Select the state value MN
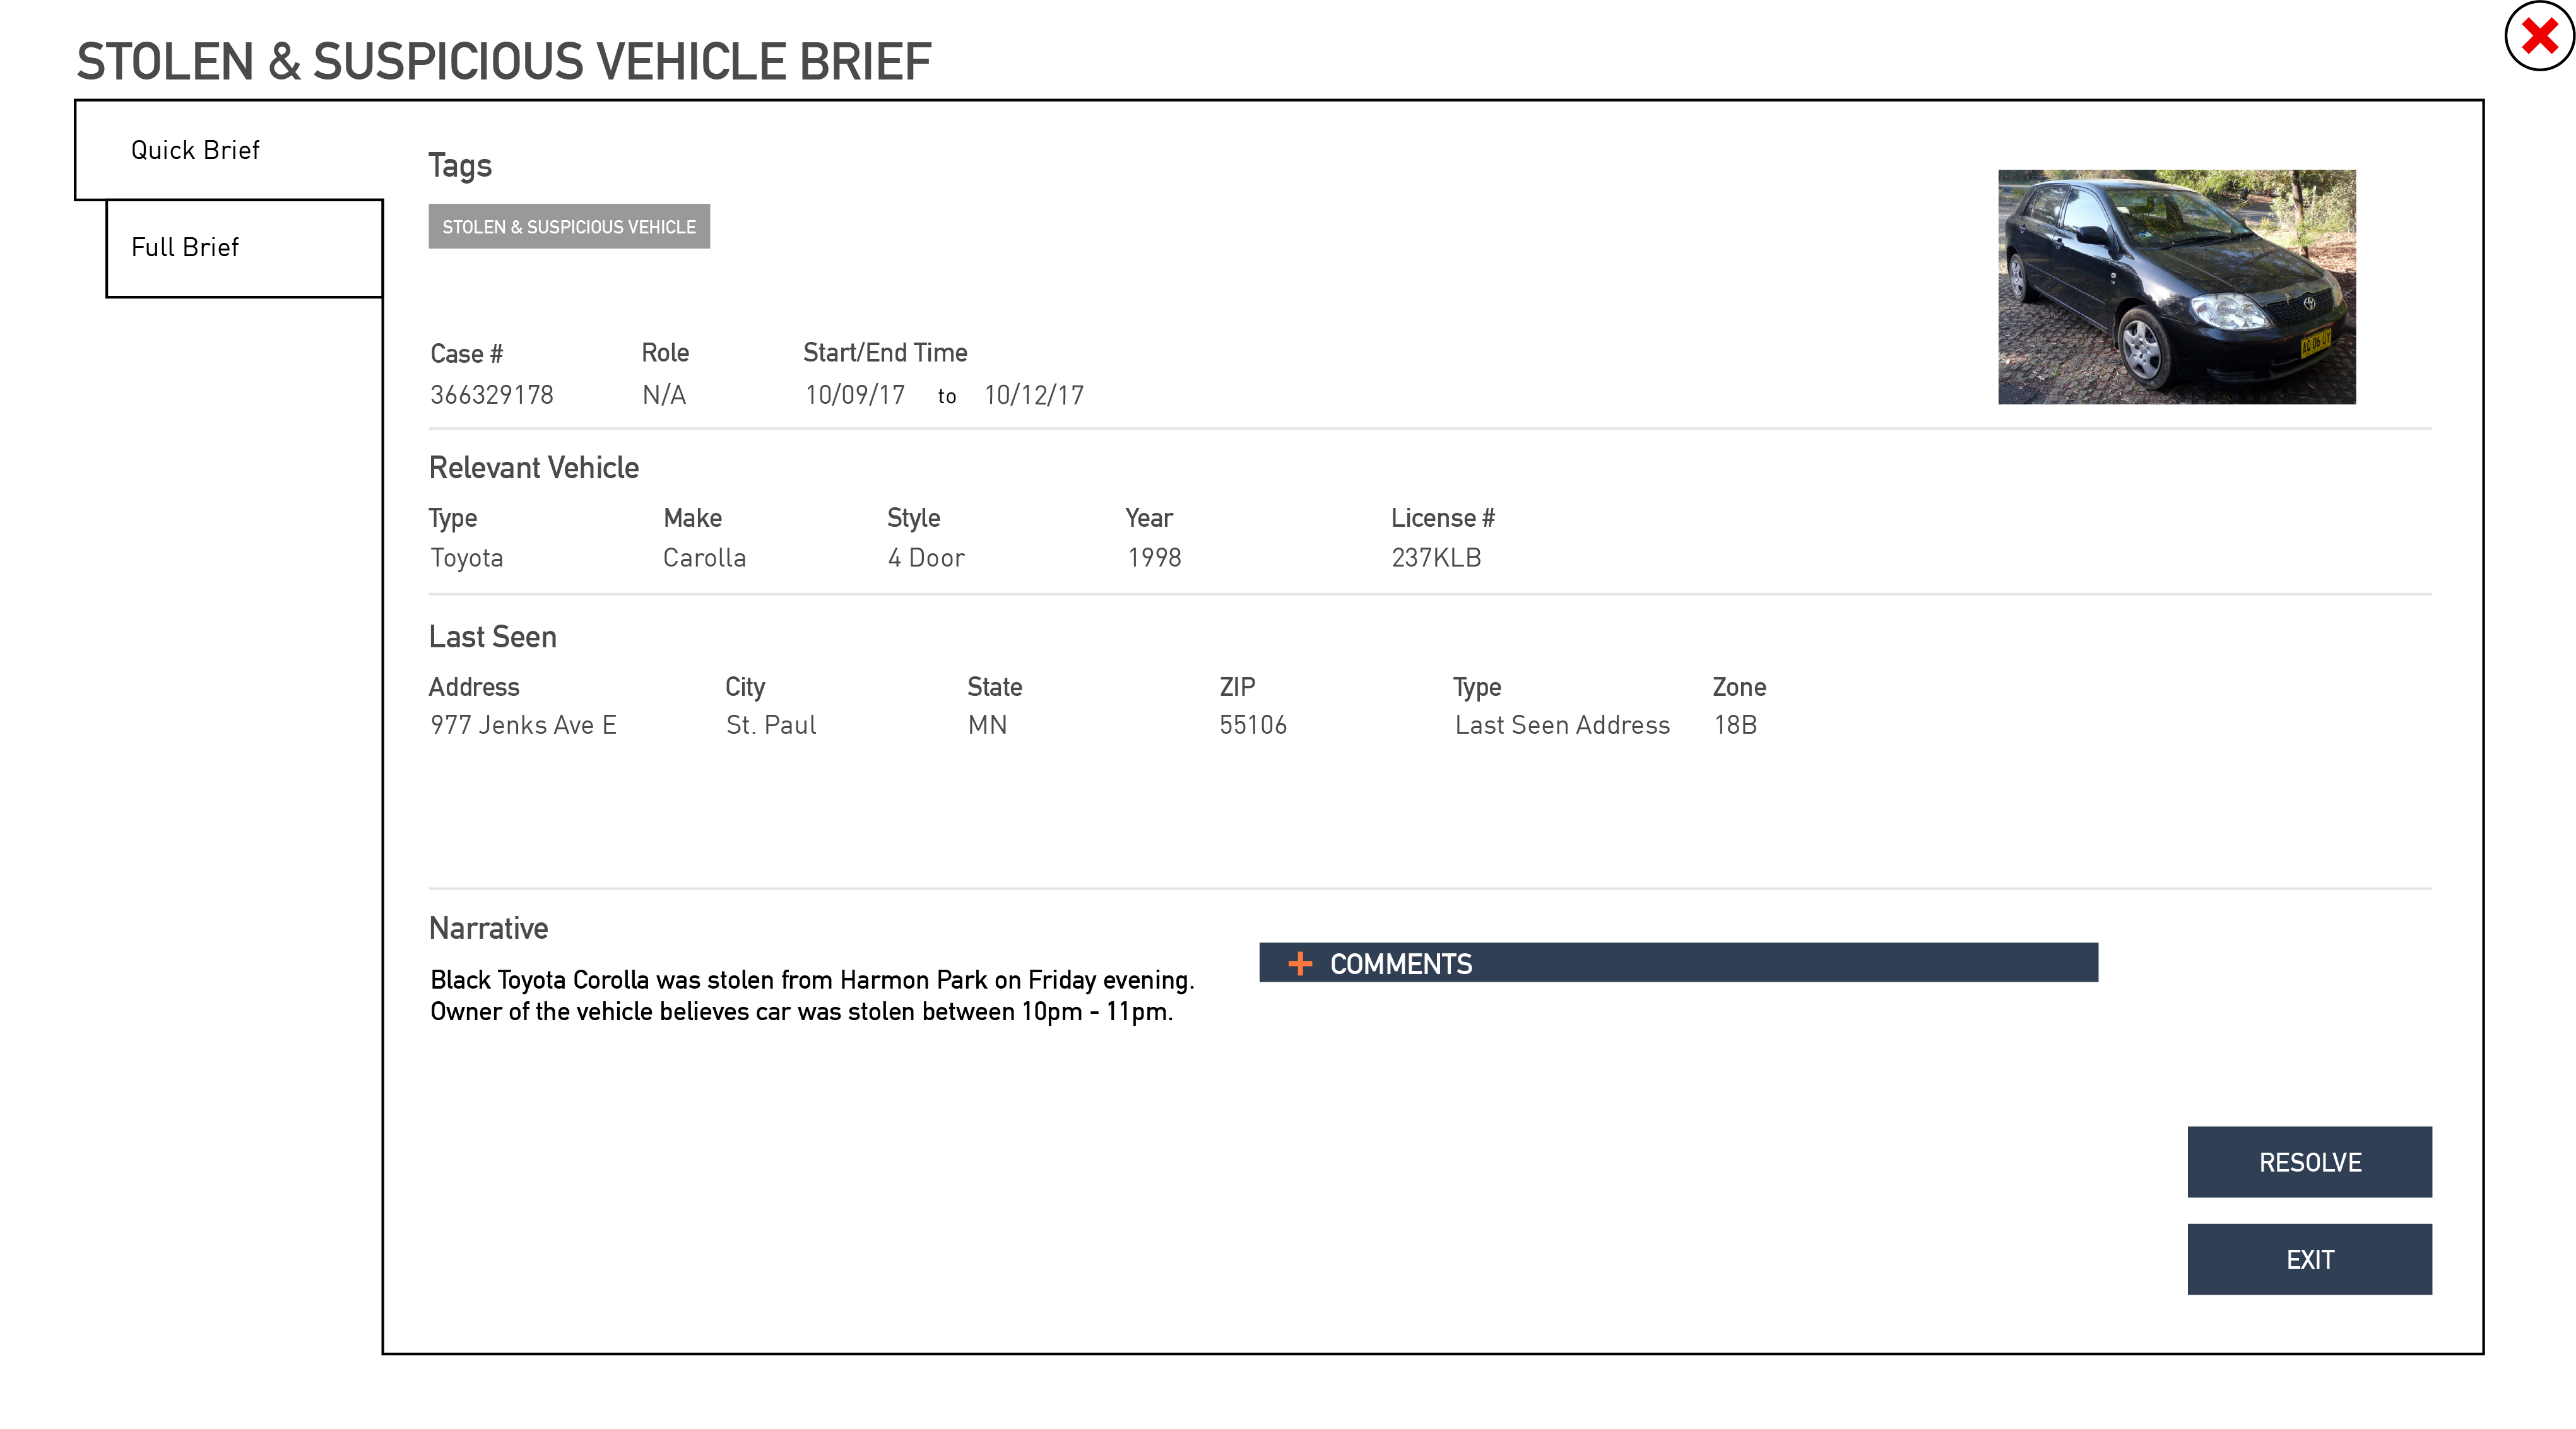2576x1429 pixels. point(987,725)
